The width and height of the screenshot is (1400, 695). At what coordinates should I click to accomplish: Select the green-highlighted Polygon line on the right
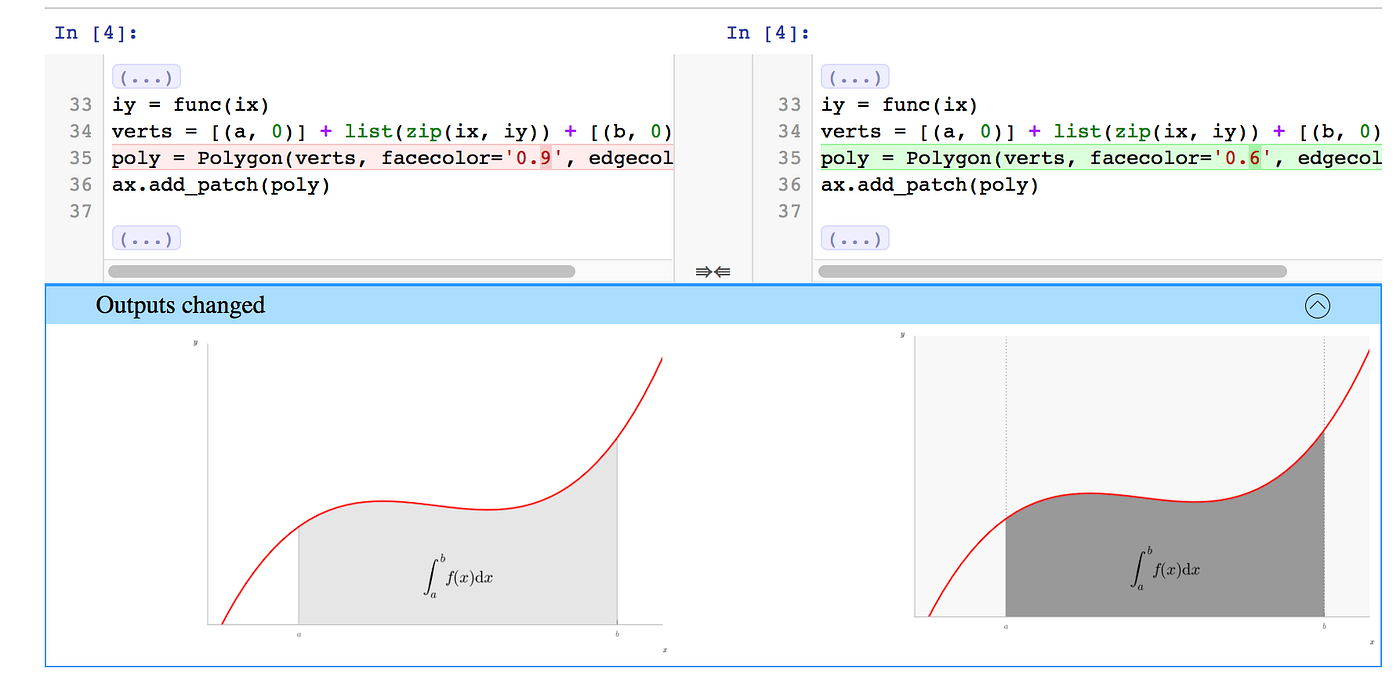point(1100,157)
